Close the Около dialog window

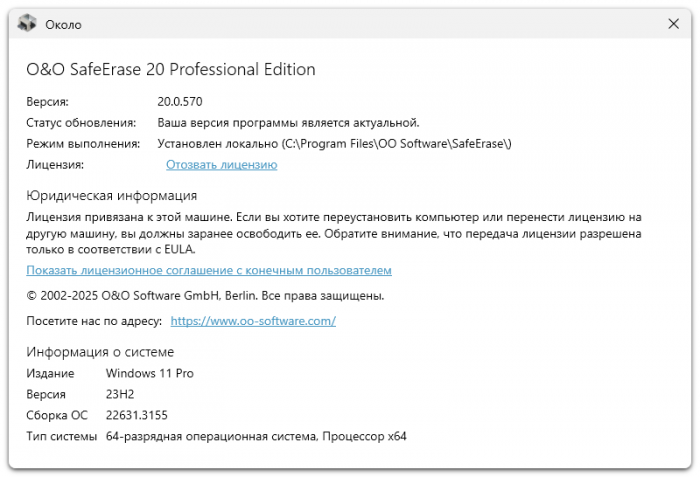point(673,24)
